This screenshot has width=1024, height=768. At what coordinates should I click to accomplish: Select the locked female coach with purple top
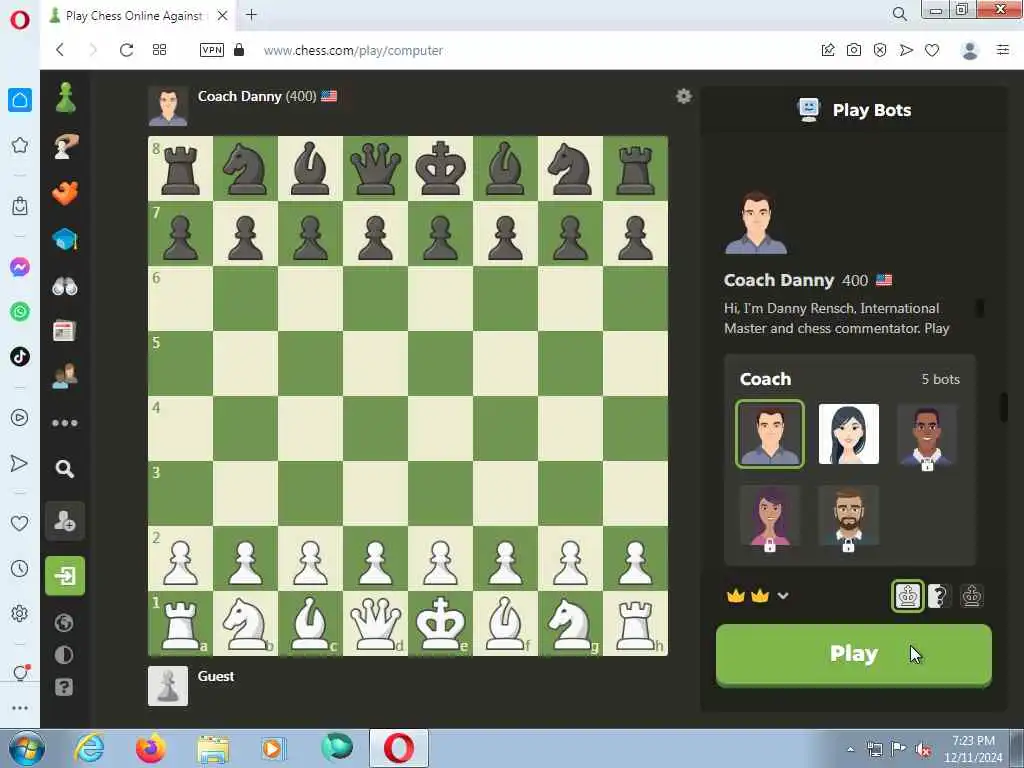770,517
